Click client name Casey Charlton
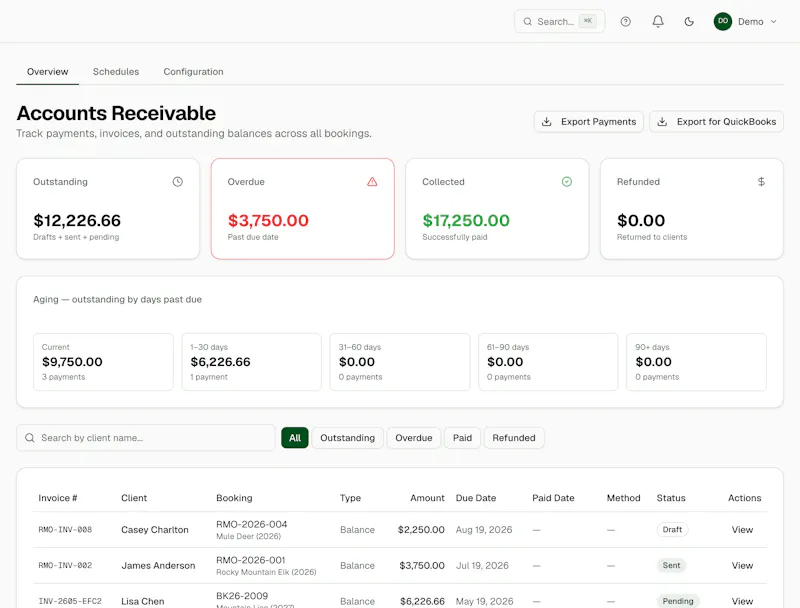Screen dimensions: 800x608 click(155, 529)
